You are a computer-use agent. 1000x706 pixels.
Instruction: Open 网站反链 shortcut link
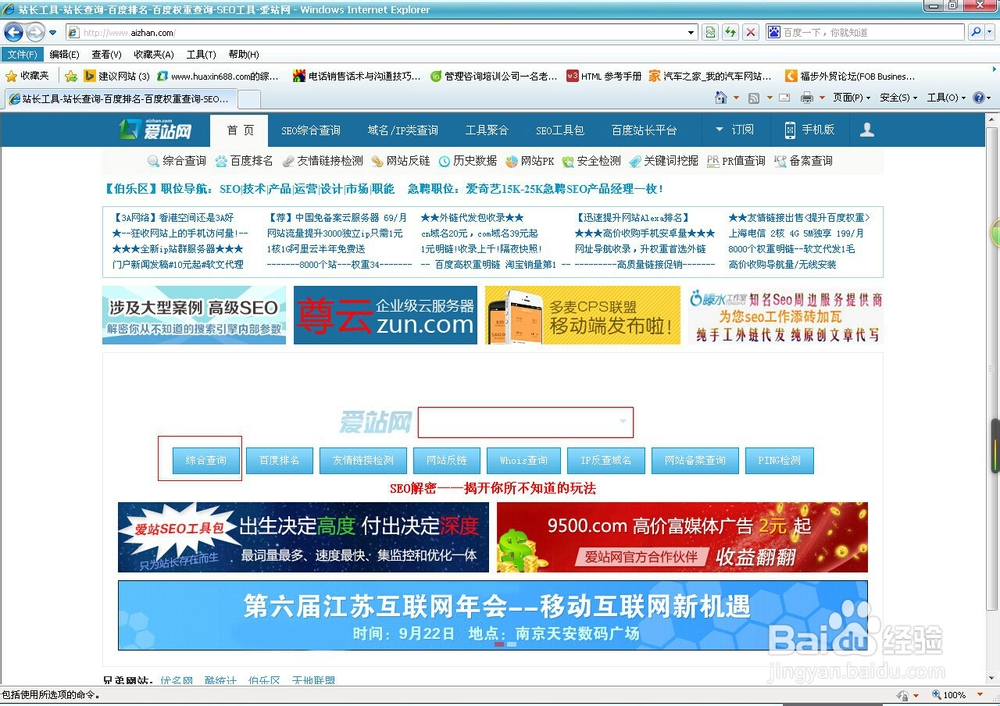pos(401,161)
